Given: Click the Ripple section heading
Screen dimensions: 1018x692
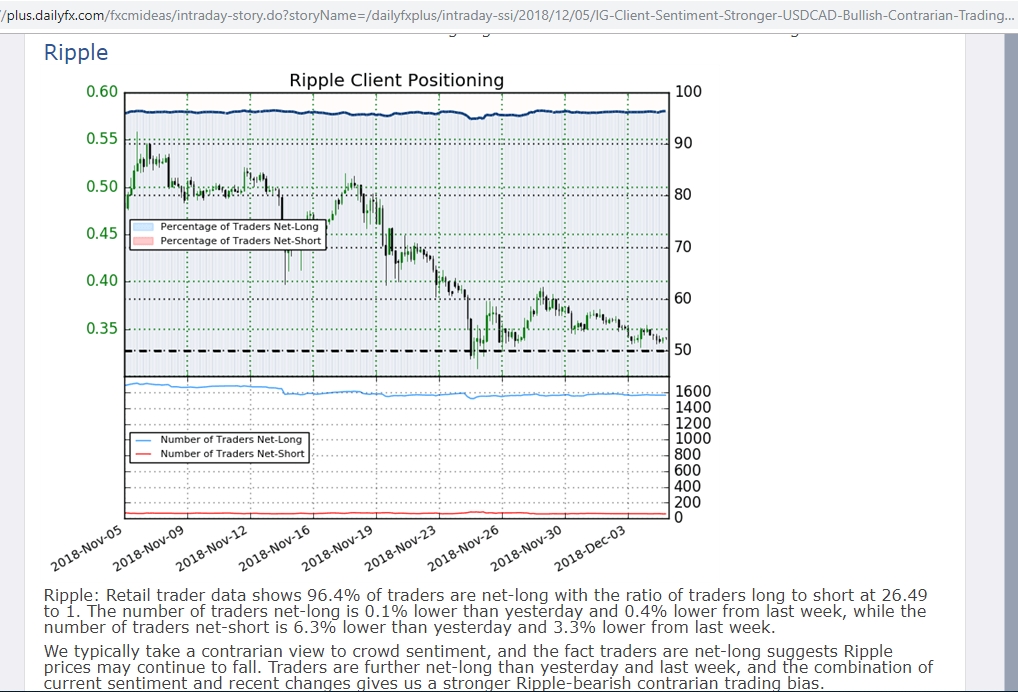Looking at the screenshot, I should 76,53.
